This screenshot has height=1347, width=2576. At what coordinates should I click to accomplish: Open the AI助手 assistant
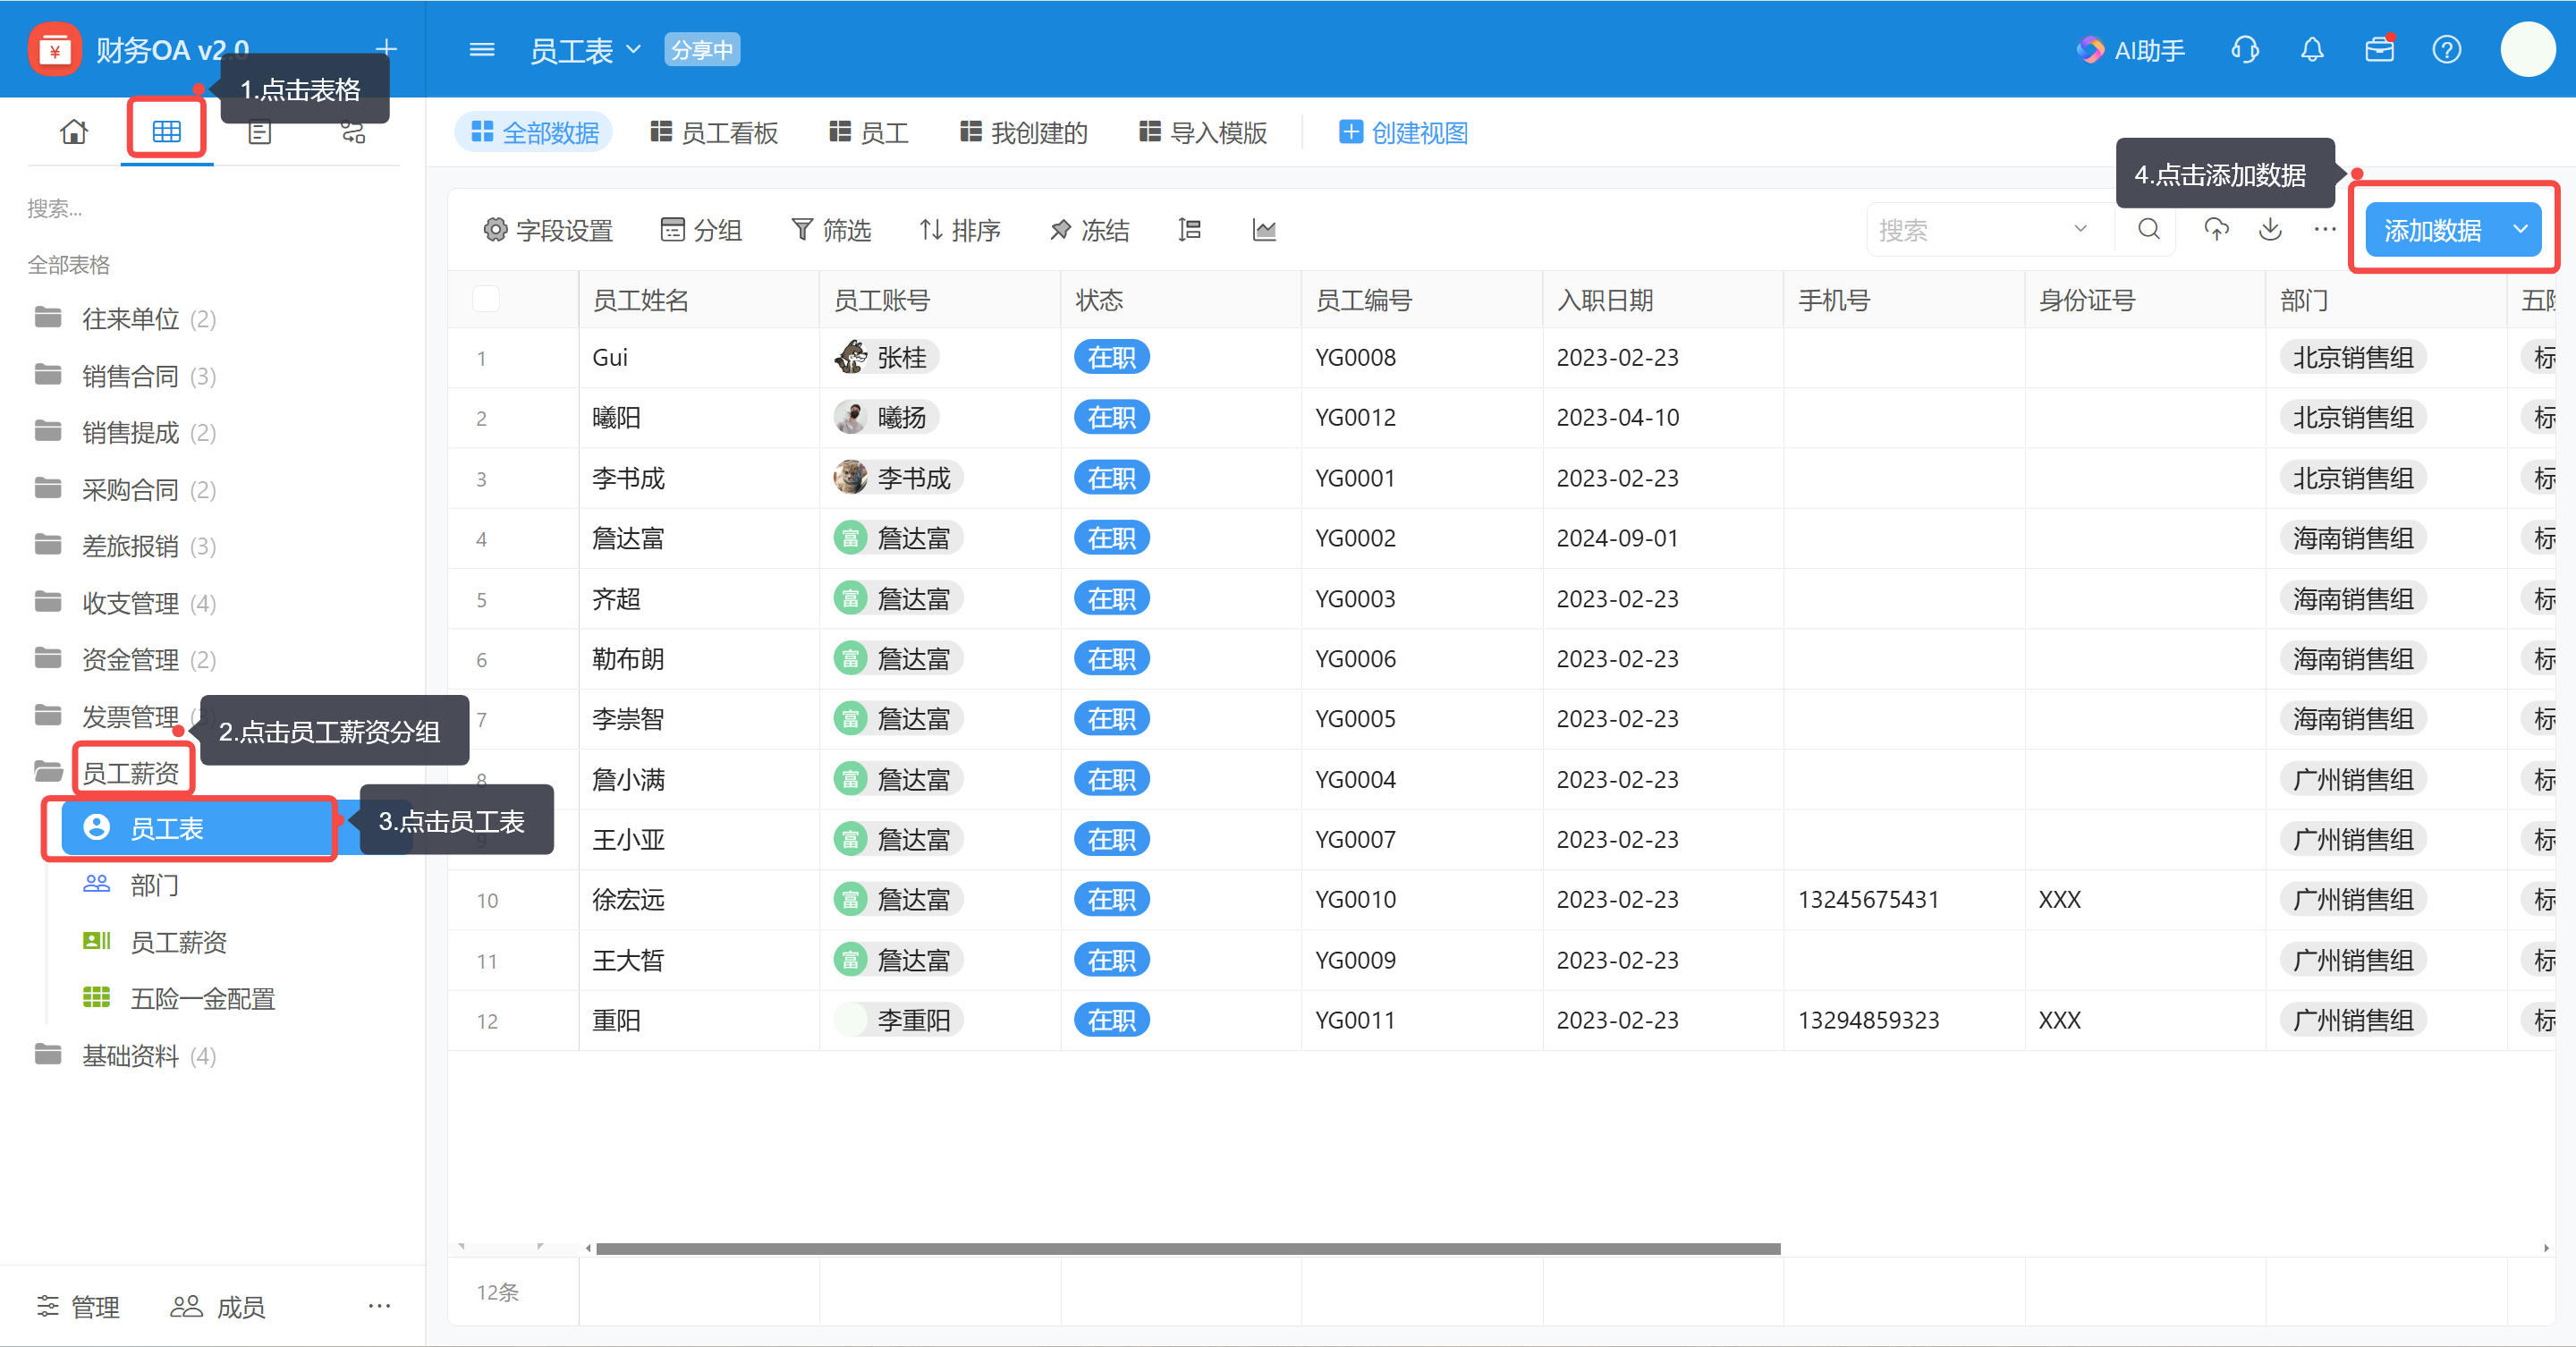tap(2131, 50)
